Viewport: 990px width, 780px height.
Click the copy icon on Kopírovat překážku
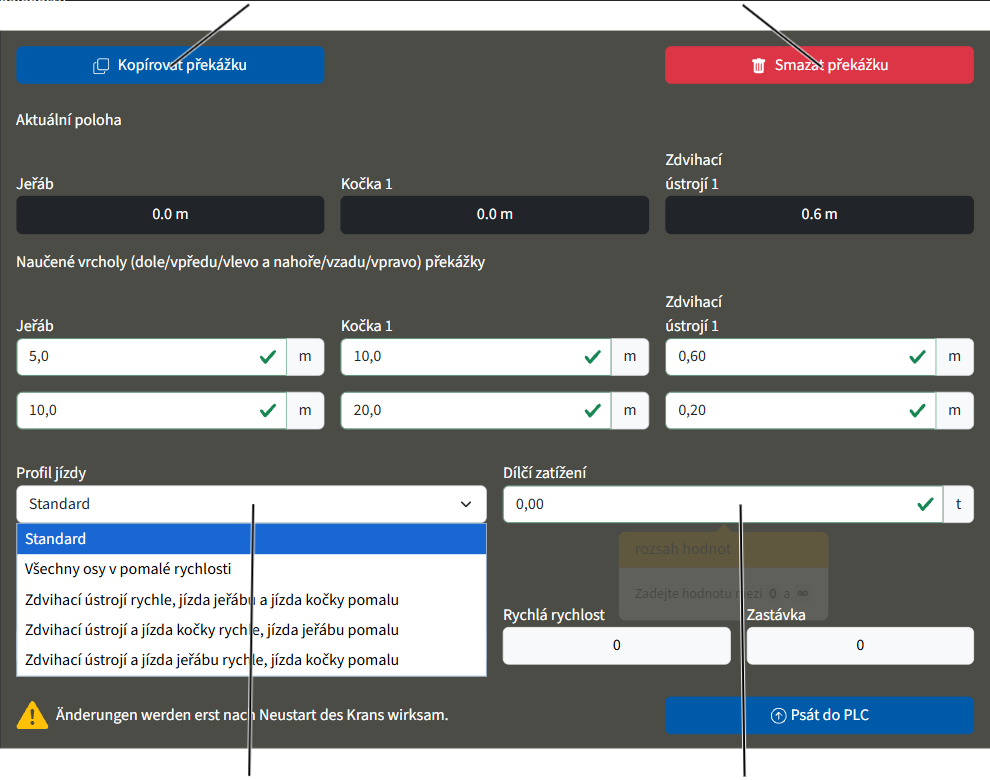click(x=101, y=66)
